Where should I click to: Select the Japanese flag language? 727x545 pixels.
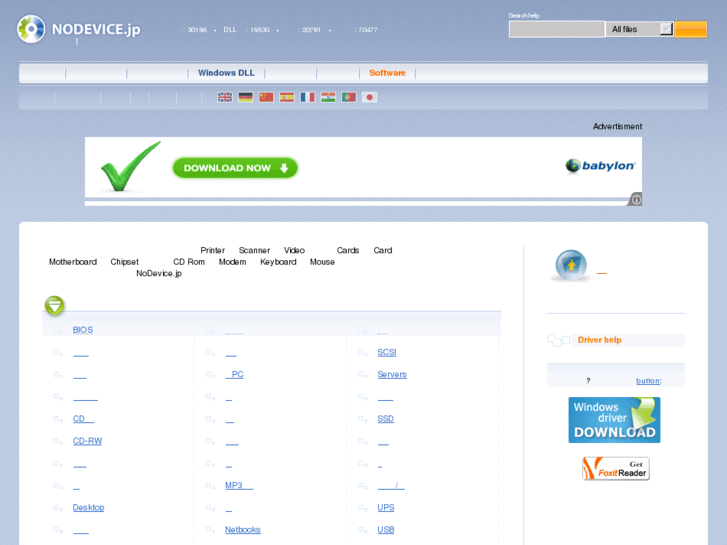click(x=370, y=97)
